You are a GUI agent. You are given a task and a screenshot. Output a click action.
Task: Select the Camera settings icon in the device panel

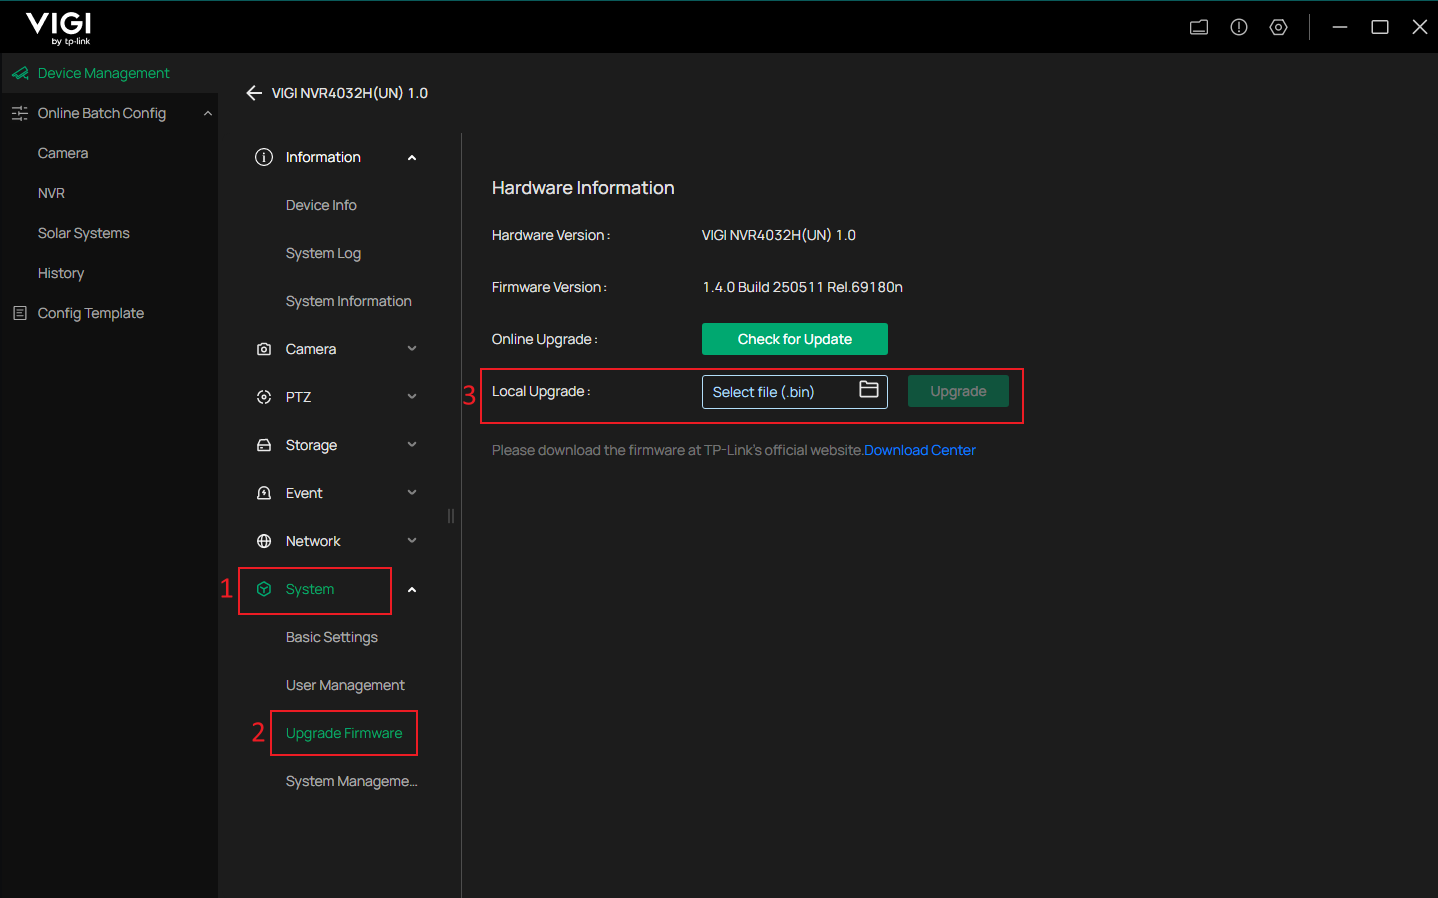coord(263,348)
